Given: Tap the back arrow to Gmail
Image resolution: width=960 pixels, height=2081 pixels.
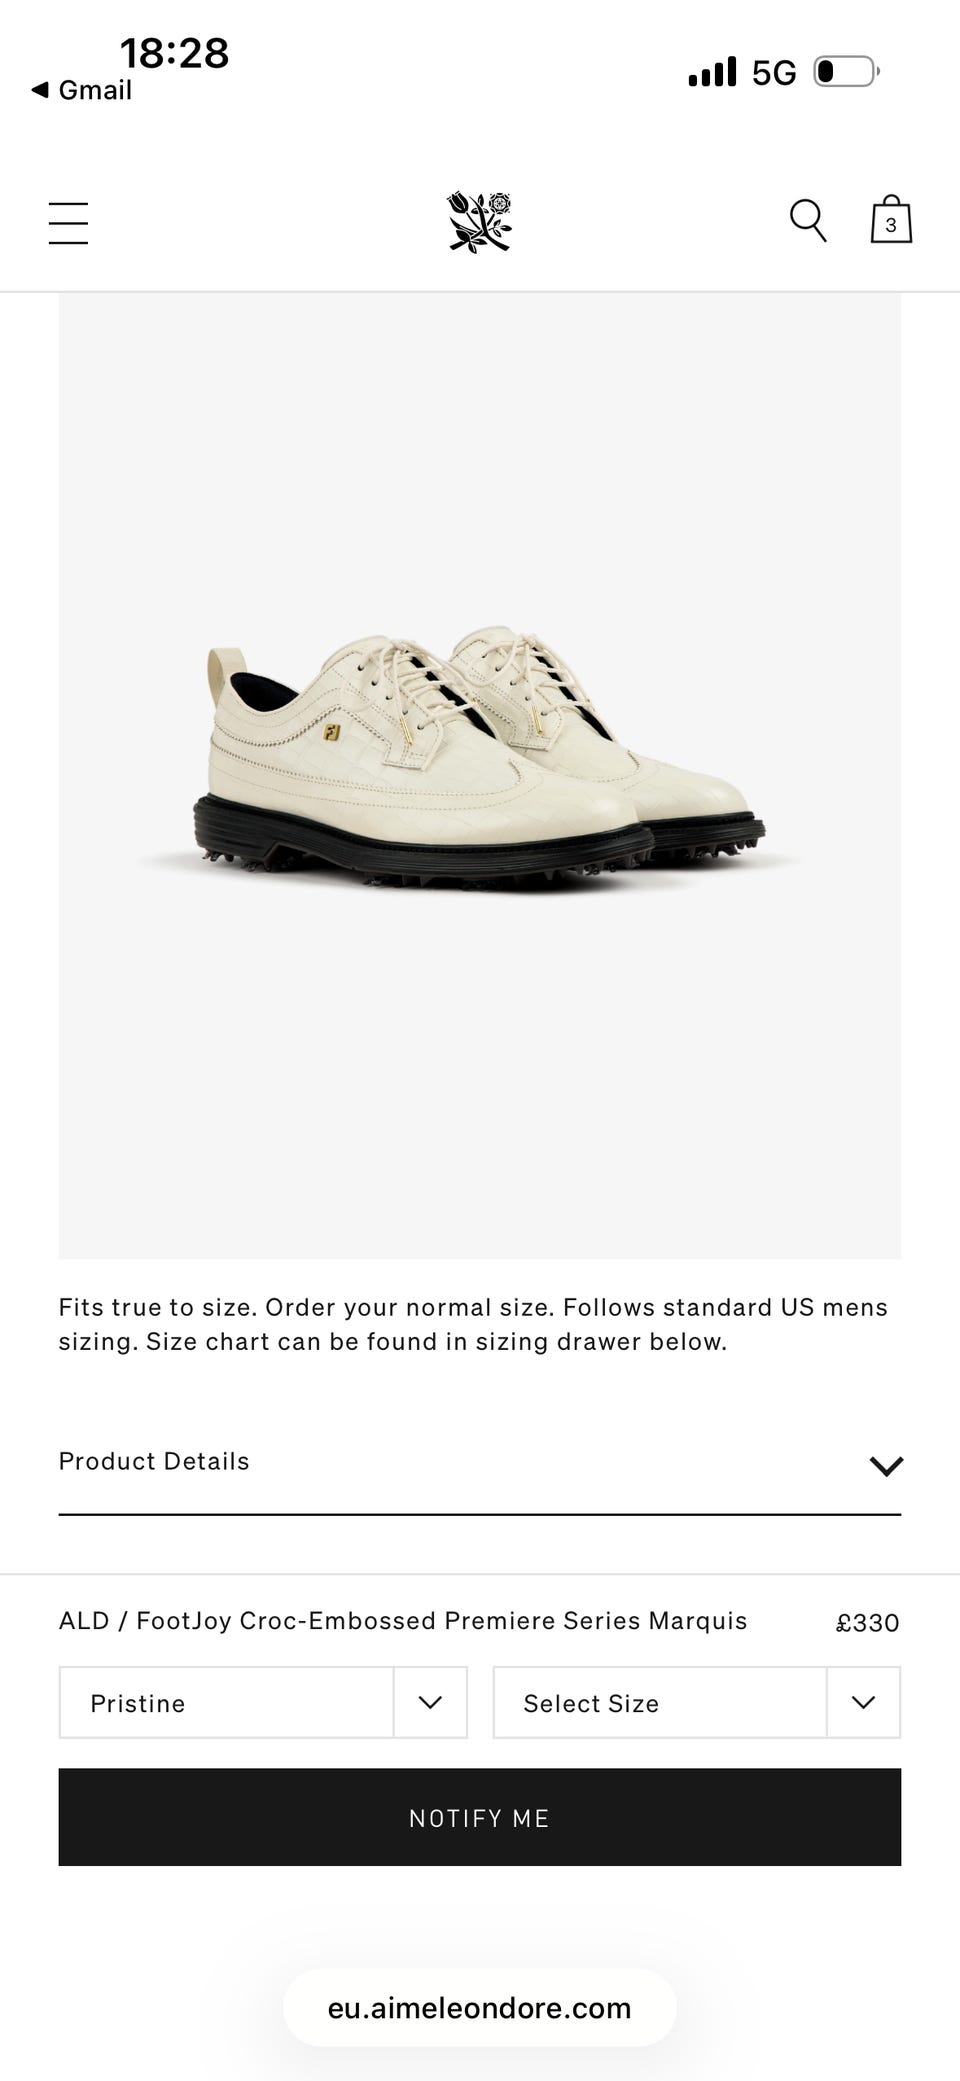Looking at the screenshot, I should tap(40, 90).
